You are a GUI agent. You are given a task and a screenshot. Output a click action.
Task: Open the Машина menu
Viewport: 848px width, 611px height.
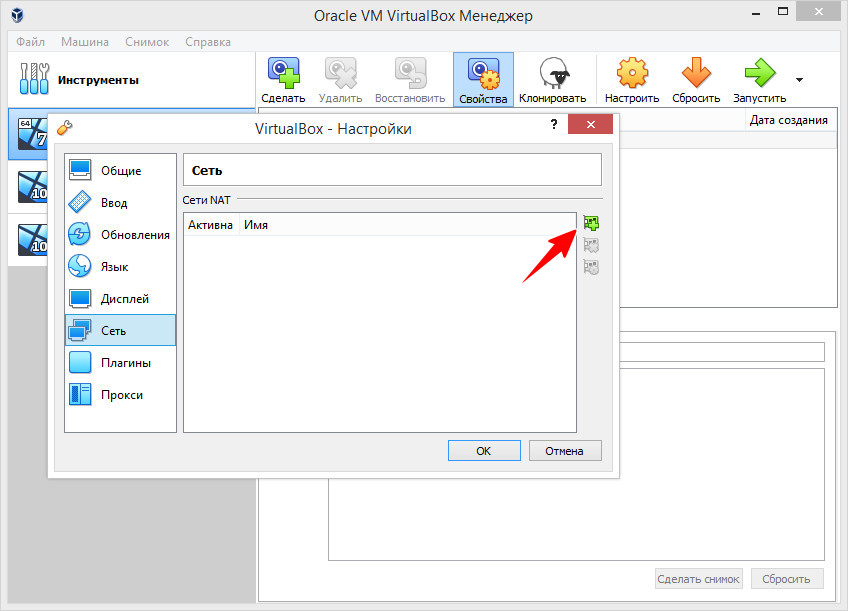pyautogui.click(x=84, y=42)
